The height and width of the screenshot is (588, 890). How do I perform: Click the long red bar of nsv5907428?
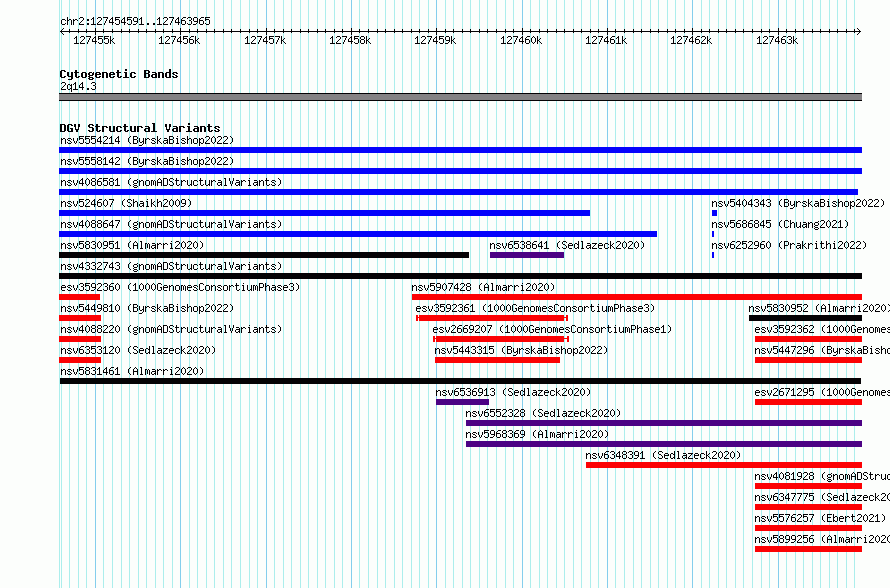[x=637, y=297]
